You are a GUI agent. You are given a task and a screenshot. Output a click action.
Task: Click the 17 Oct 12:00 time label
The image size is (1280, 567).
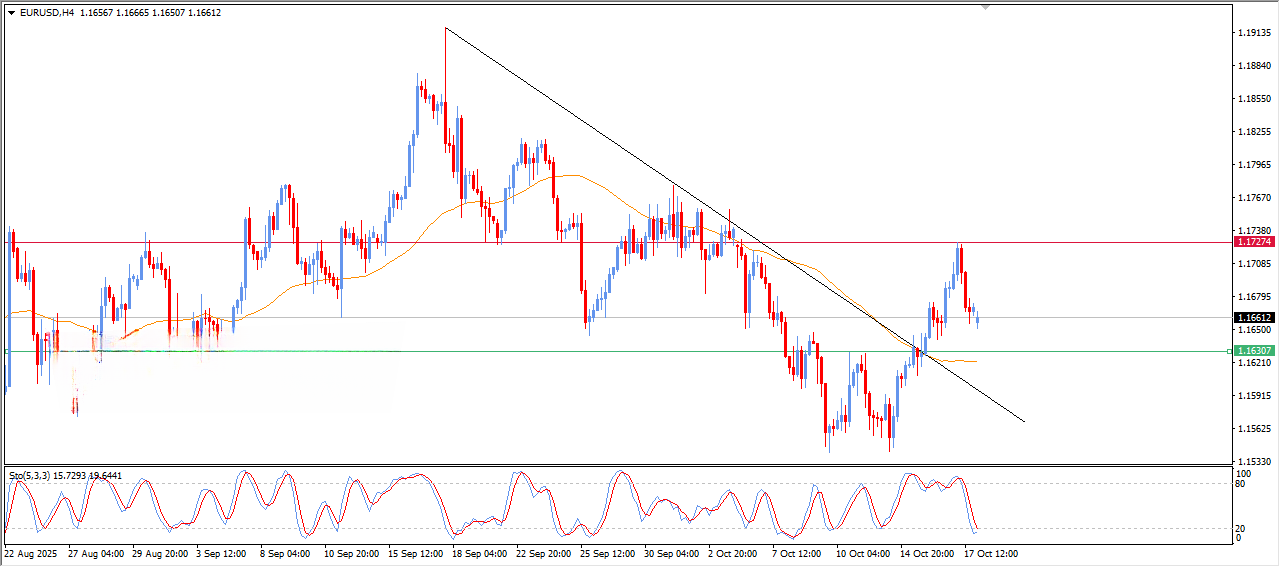990,553
